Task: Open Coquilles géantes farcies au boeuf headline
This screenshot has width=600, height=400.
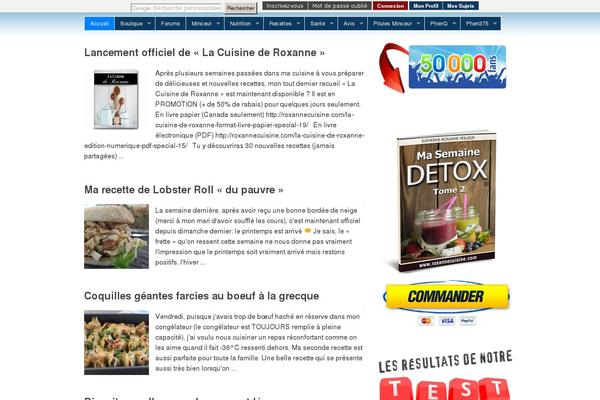Action: (x=202, y=296)
